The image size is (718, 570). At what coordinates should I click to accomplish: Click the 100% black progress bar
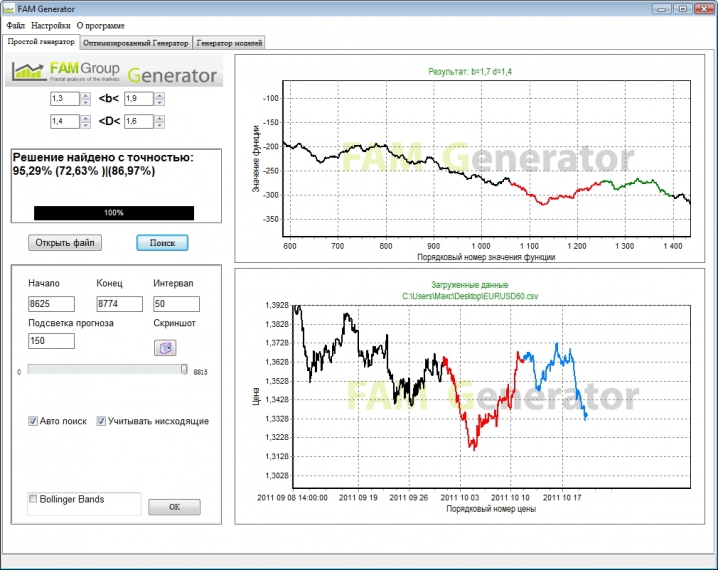[x=114, y=213]
